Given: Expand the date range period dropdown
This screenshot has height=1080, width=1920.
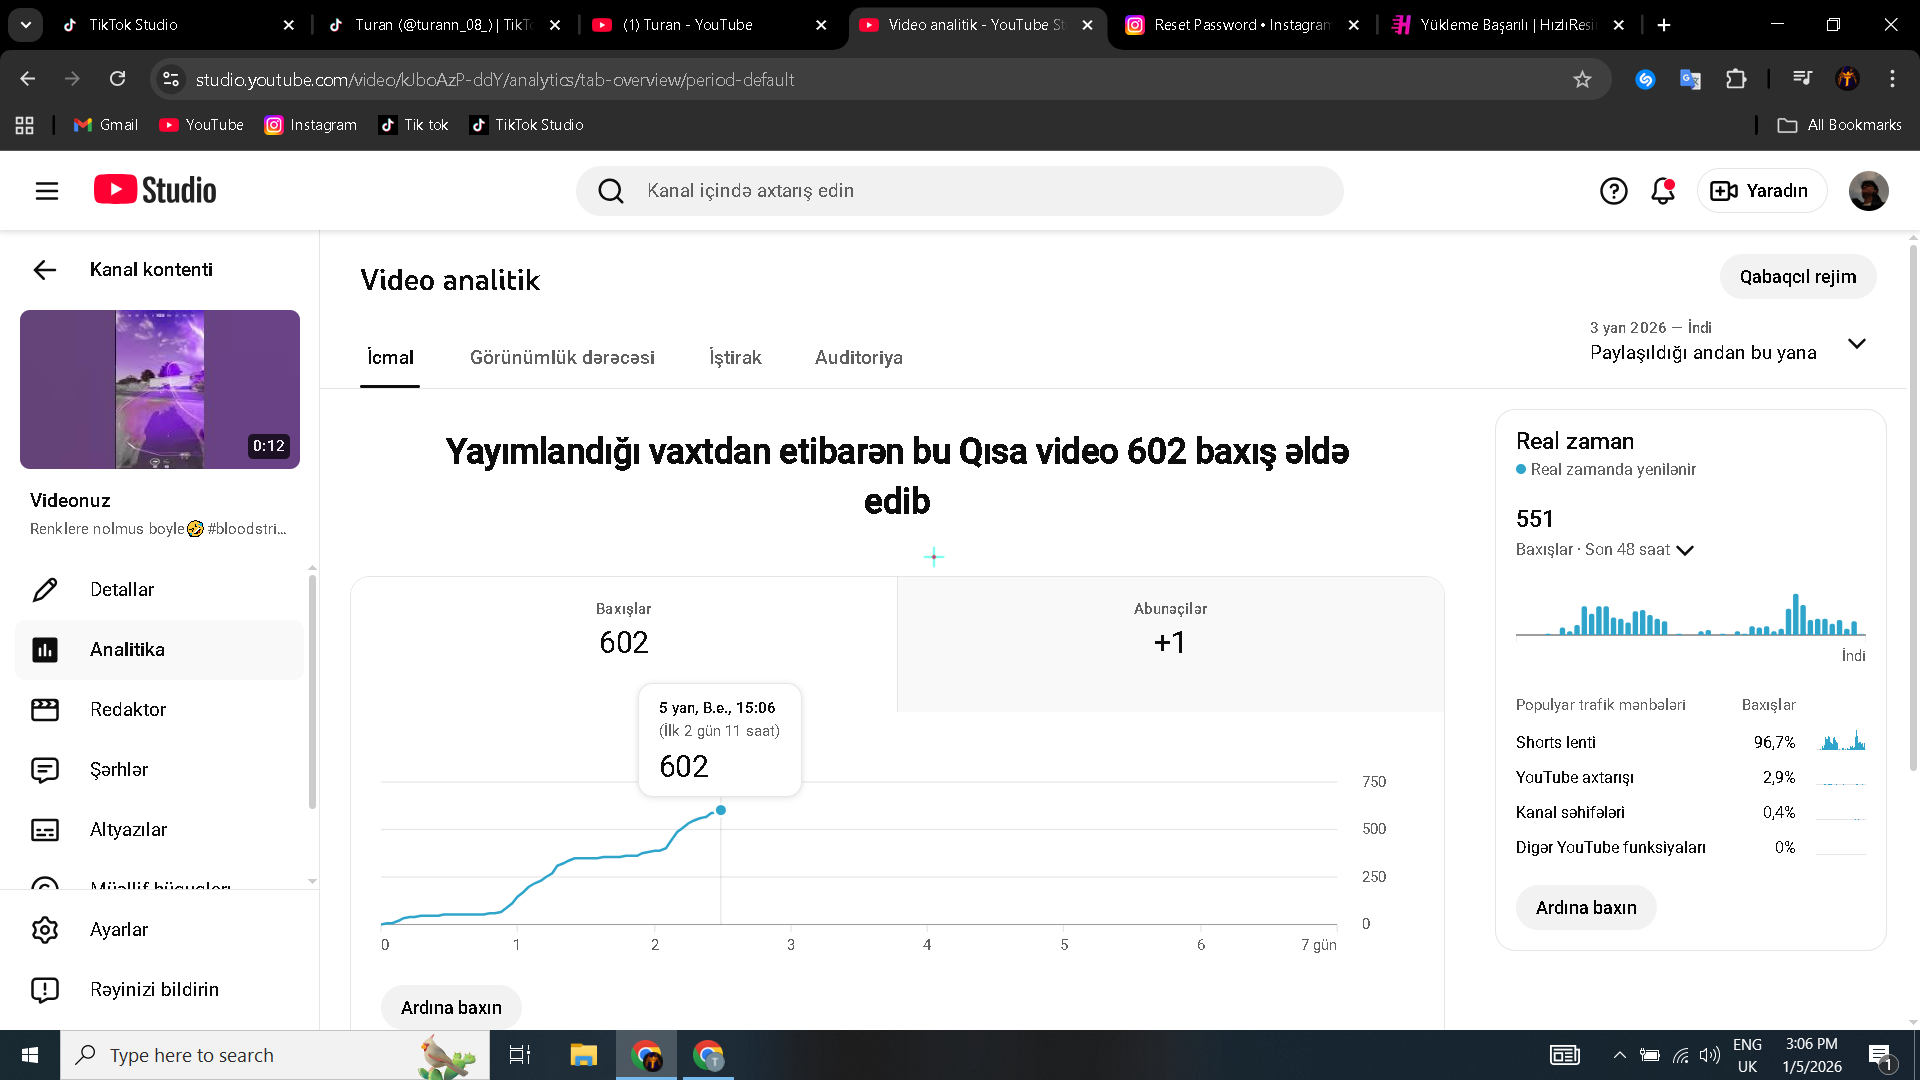Looking at the screenshot, I should tap(1857, 343).
